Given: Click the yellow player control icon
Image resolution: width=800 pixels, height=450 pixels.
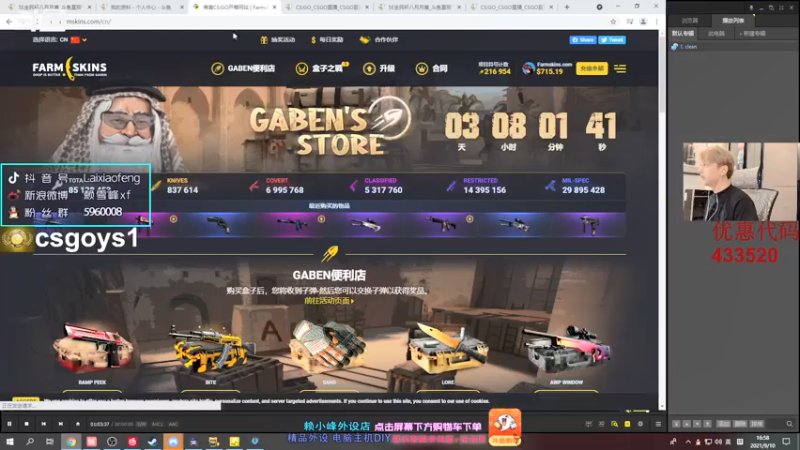Looking at the screenshot, I should tap(627, 424).
